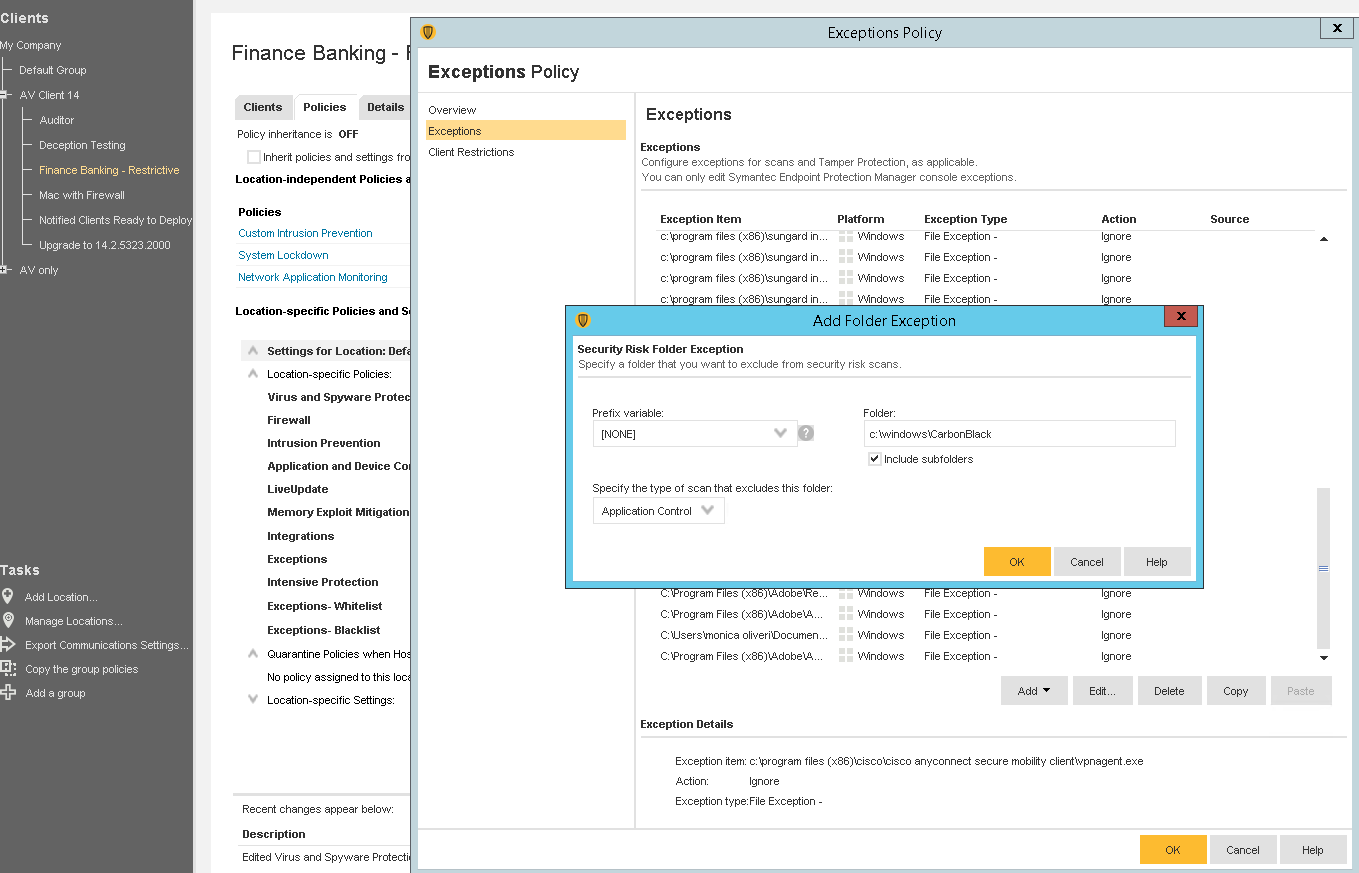Toggle the Include subfolders checkbox
This screenshot has width=1359, height=873.
coord(875,459)
